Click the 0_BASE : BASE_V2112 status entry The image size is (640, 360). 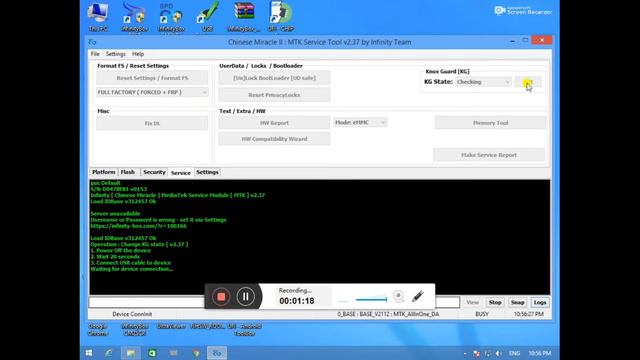(388, 314)
